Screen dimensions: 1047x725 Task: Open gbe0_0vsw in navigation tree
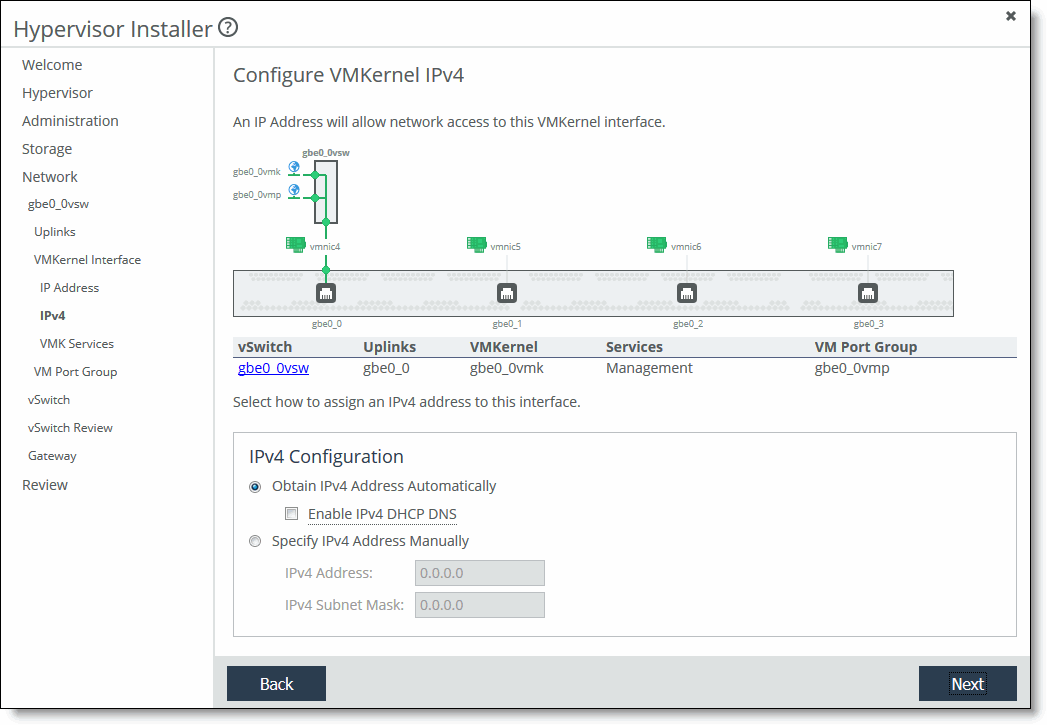click(x=58, y=204)
